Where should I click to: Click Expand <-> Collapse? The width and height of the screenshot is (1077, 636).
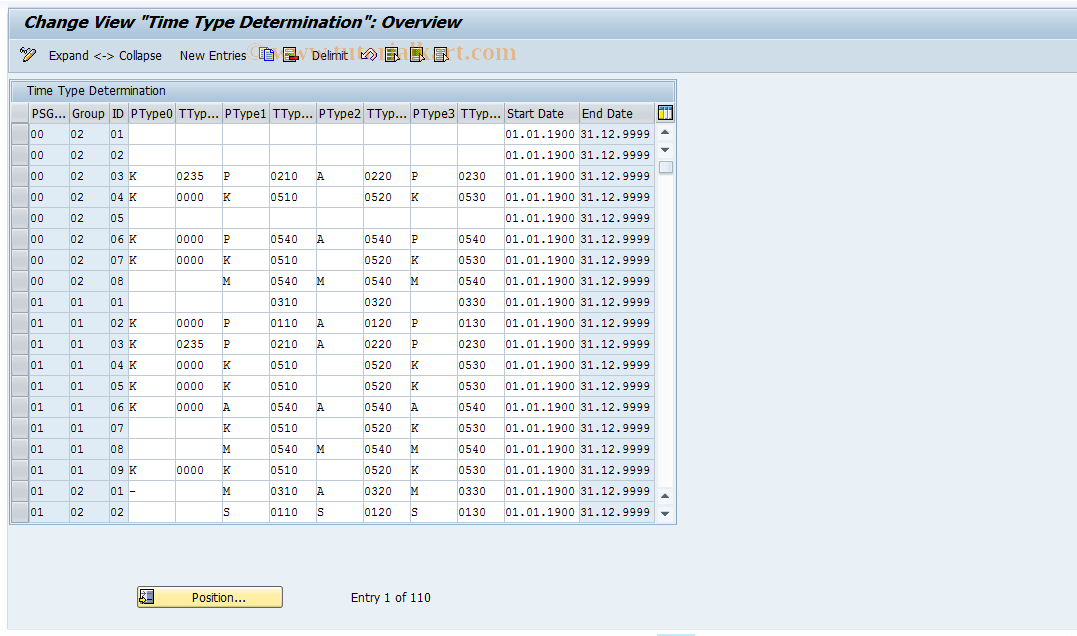click(x=105, y=56)
